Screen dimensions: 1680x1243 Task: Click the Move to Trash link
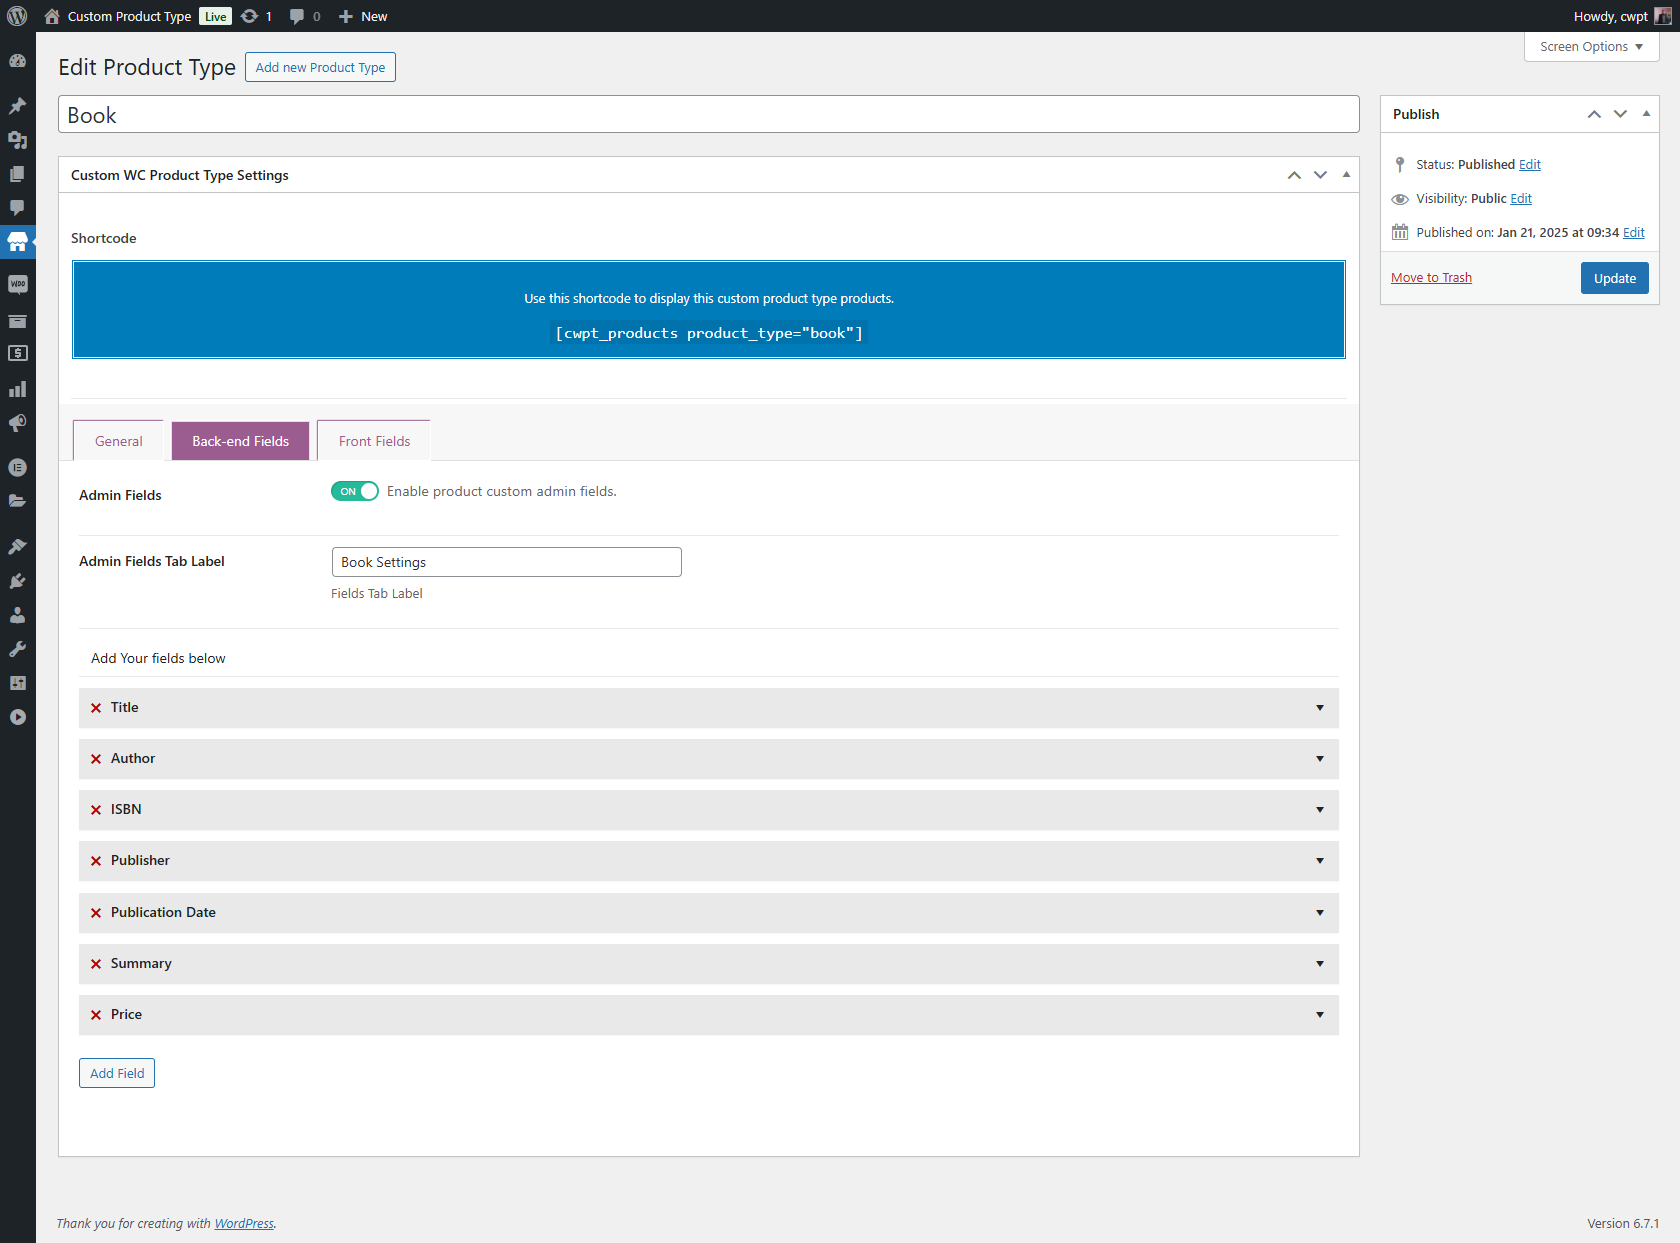tap(1431, 278)
